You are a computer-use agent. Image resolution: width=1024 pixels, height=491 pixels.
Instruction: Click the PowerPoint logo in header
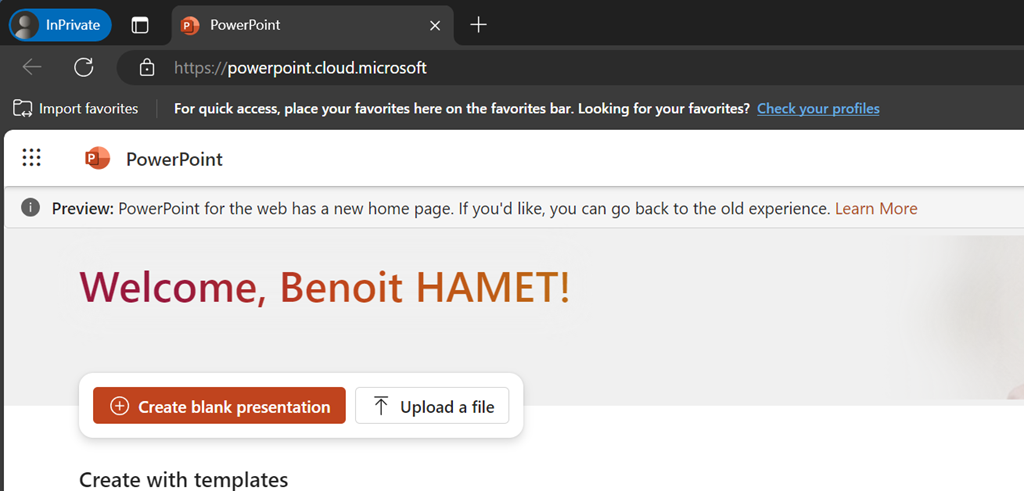97,158
